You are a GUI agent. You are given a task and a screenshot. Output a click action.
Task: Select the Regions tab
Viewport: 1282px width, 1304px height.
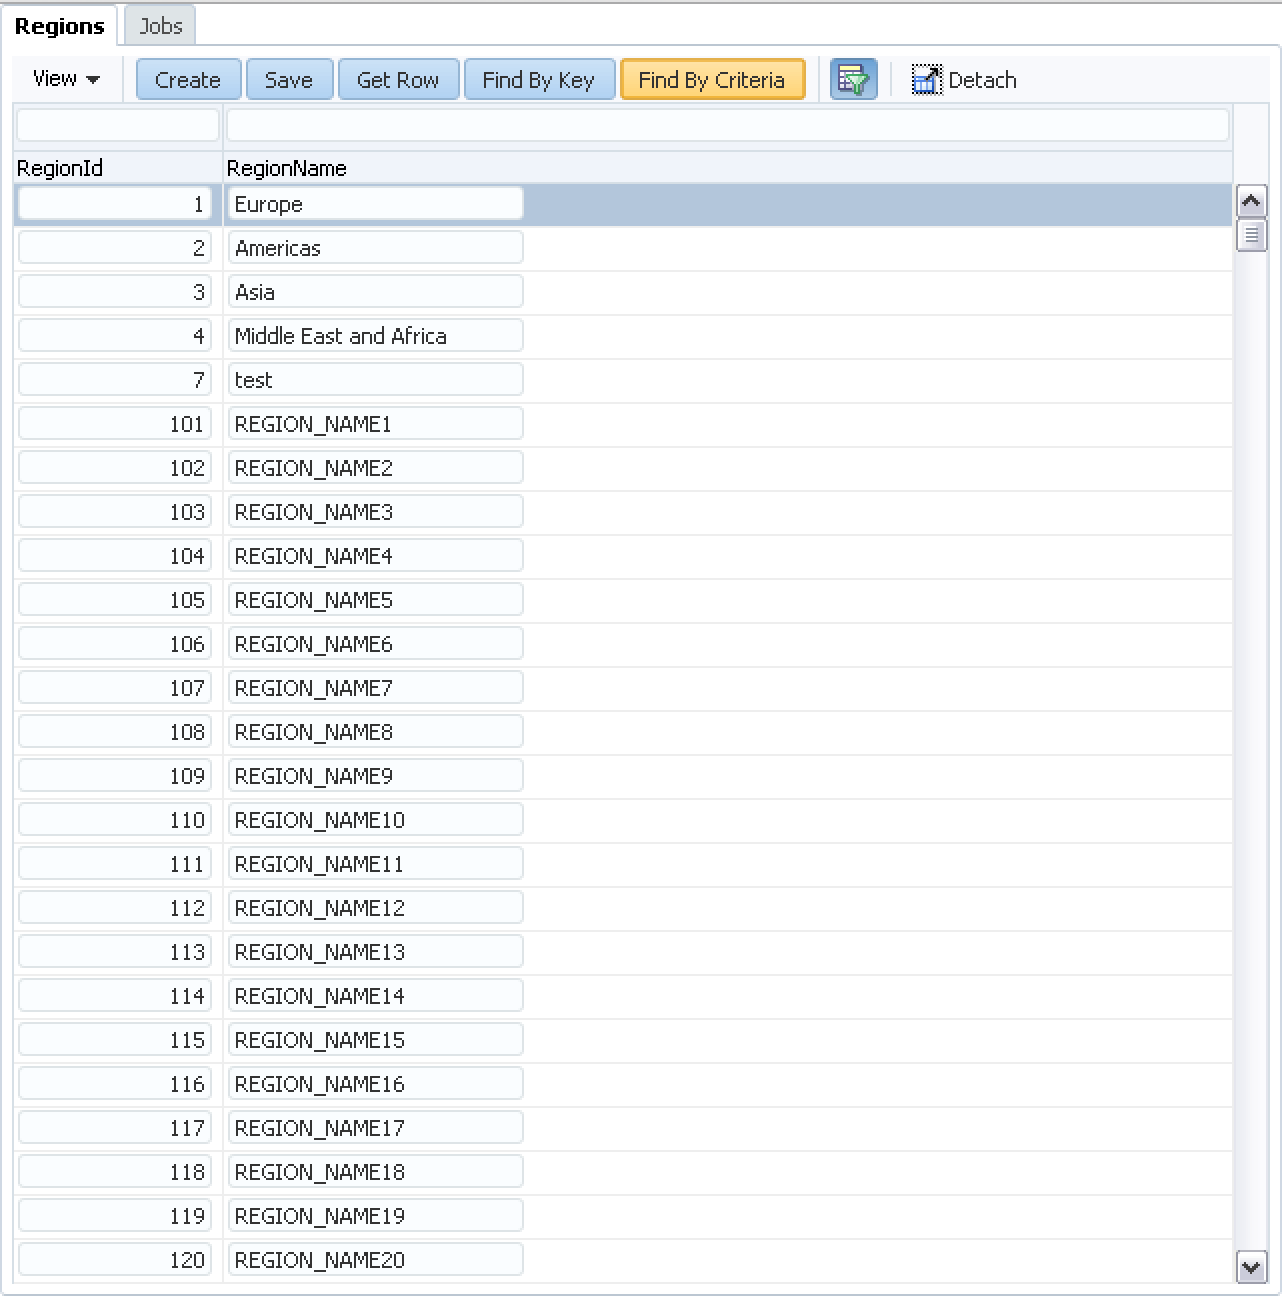point(60,26)
